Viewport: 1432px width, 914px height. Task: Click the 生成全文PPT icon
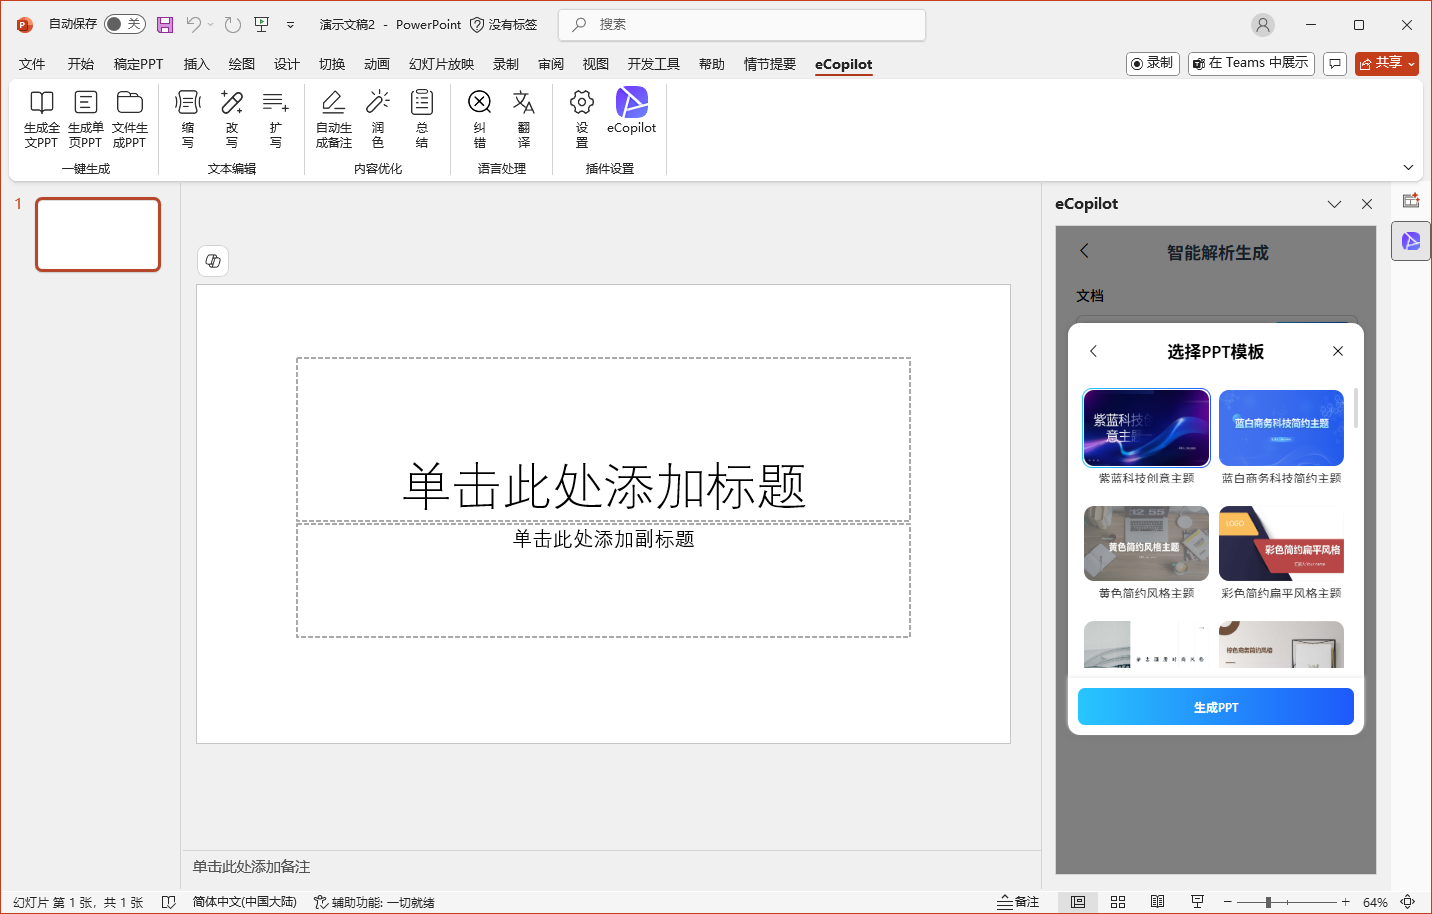click(x=41, y=103)
